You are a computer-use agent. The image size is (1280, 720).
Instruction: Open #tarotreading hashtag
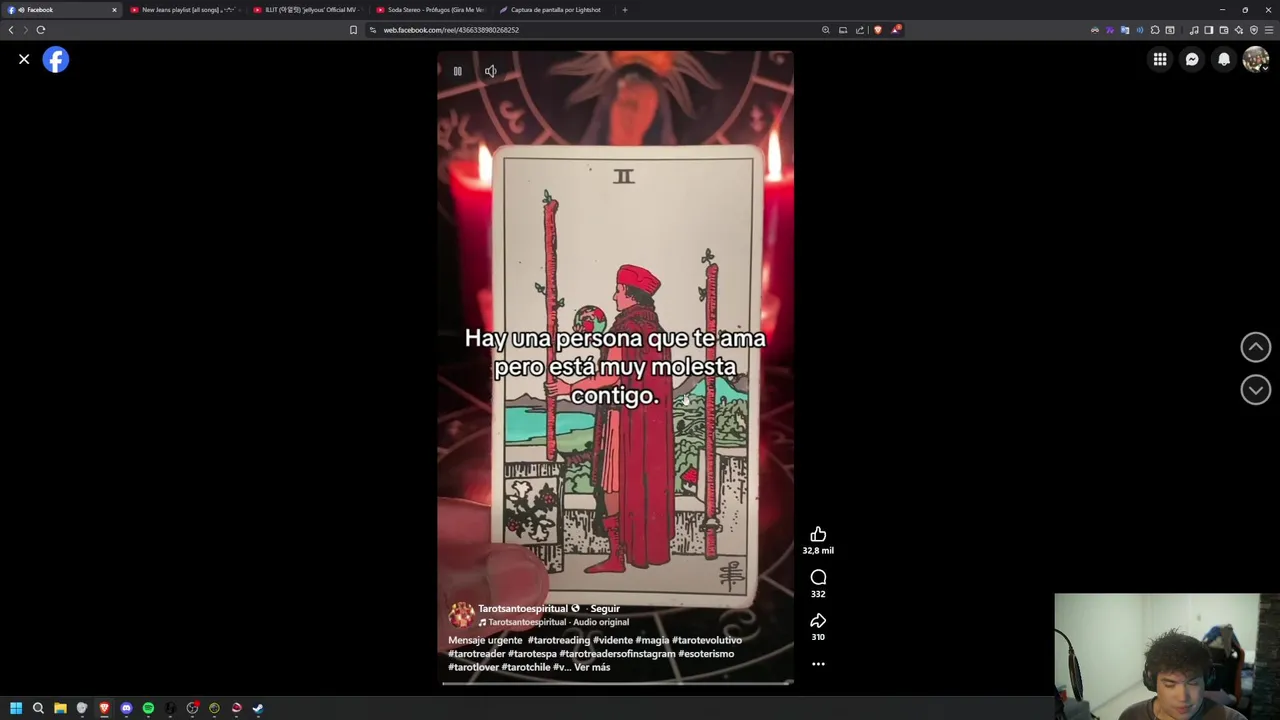(559, 640)
